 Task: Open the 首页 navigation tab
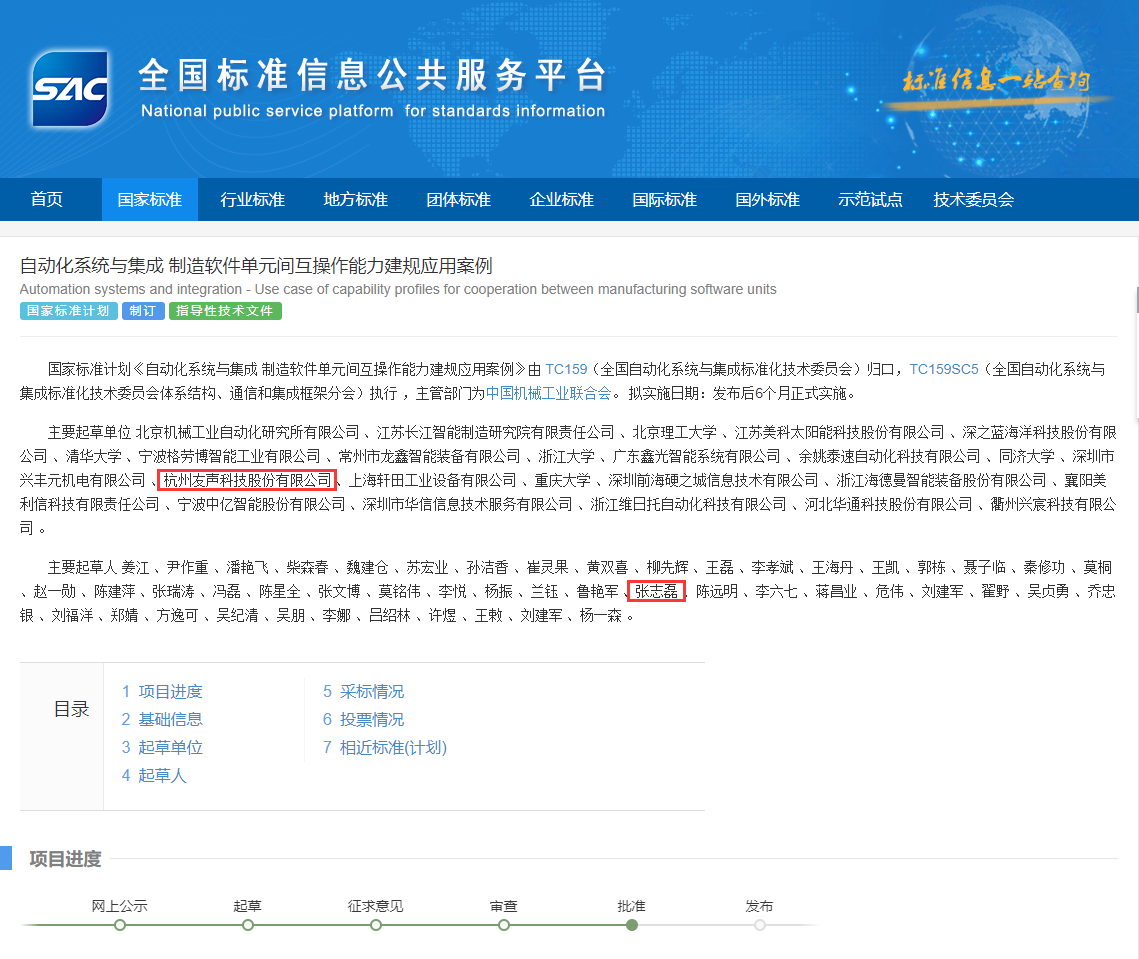(x=46, y=199)
